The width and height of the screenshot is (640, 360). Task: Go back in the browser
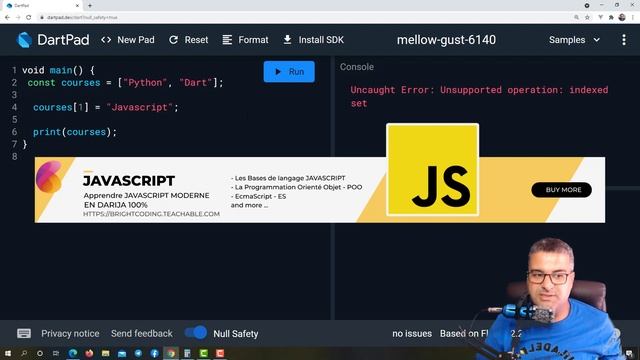7,18
